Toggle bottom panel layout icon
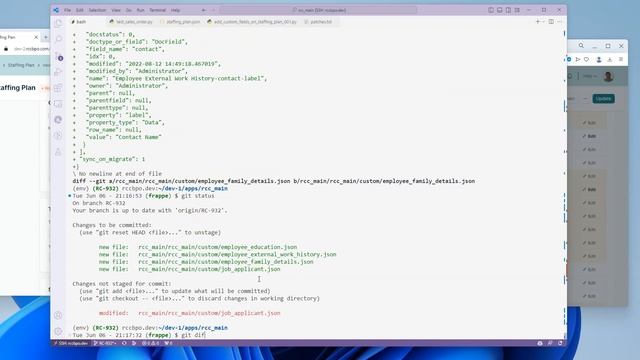This screenshot has height=360, width=640. (499, 10)
